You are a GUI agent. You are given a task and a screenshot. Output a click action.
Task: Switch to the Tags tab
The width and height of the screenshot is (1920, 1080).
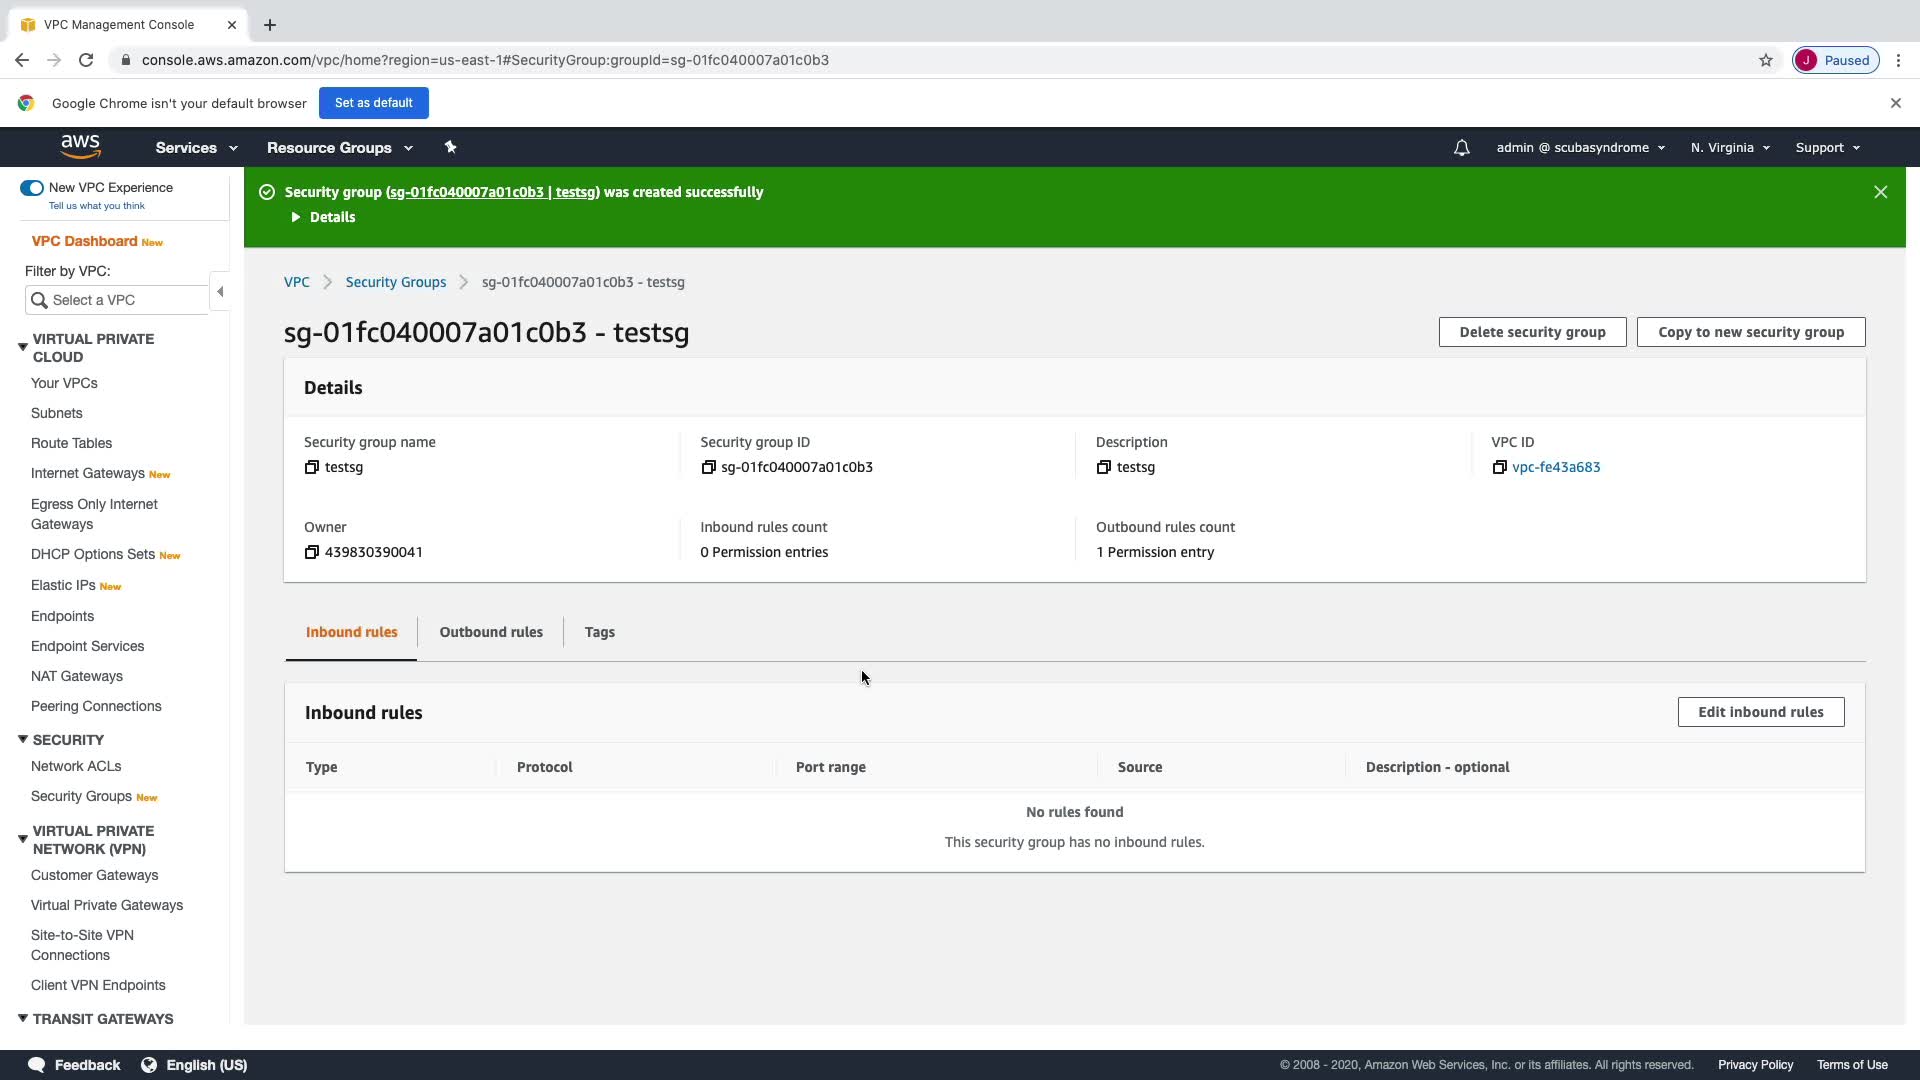pyautogui.click(x=599, y=632)
